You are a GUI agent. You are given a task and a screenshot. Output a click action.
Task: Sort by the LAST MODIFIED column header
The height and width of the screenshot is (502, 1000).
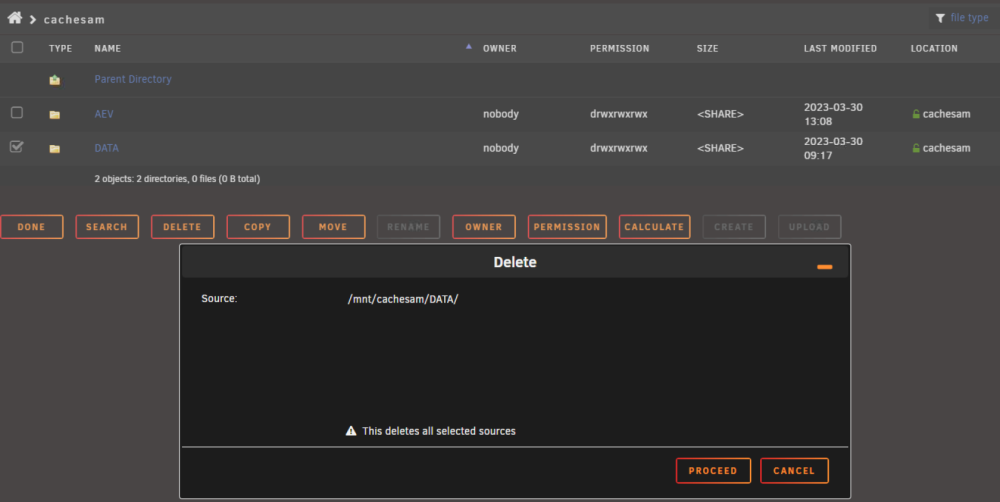coord(840,48)
